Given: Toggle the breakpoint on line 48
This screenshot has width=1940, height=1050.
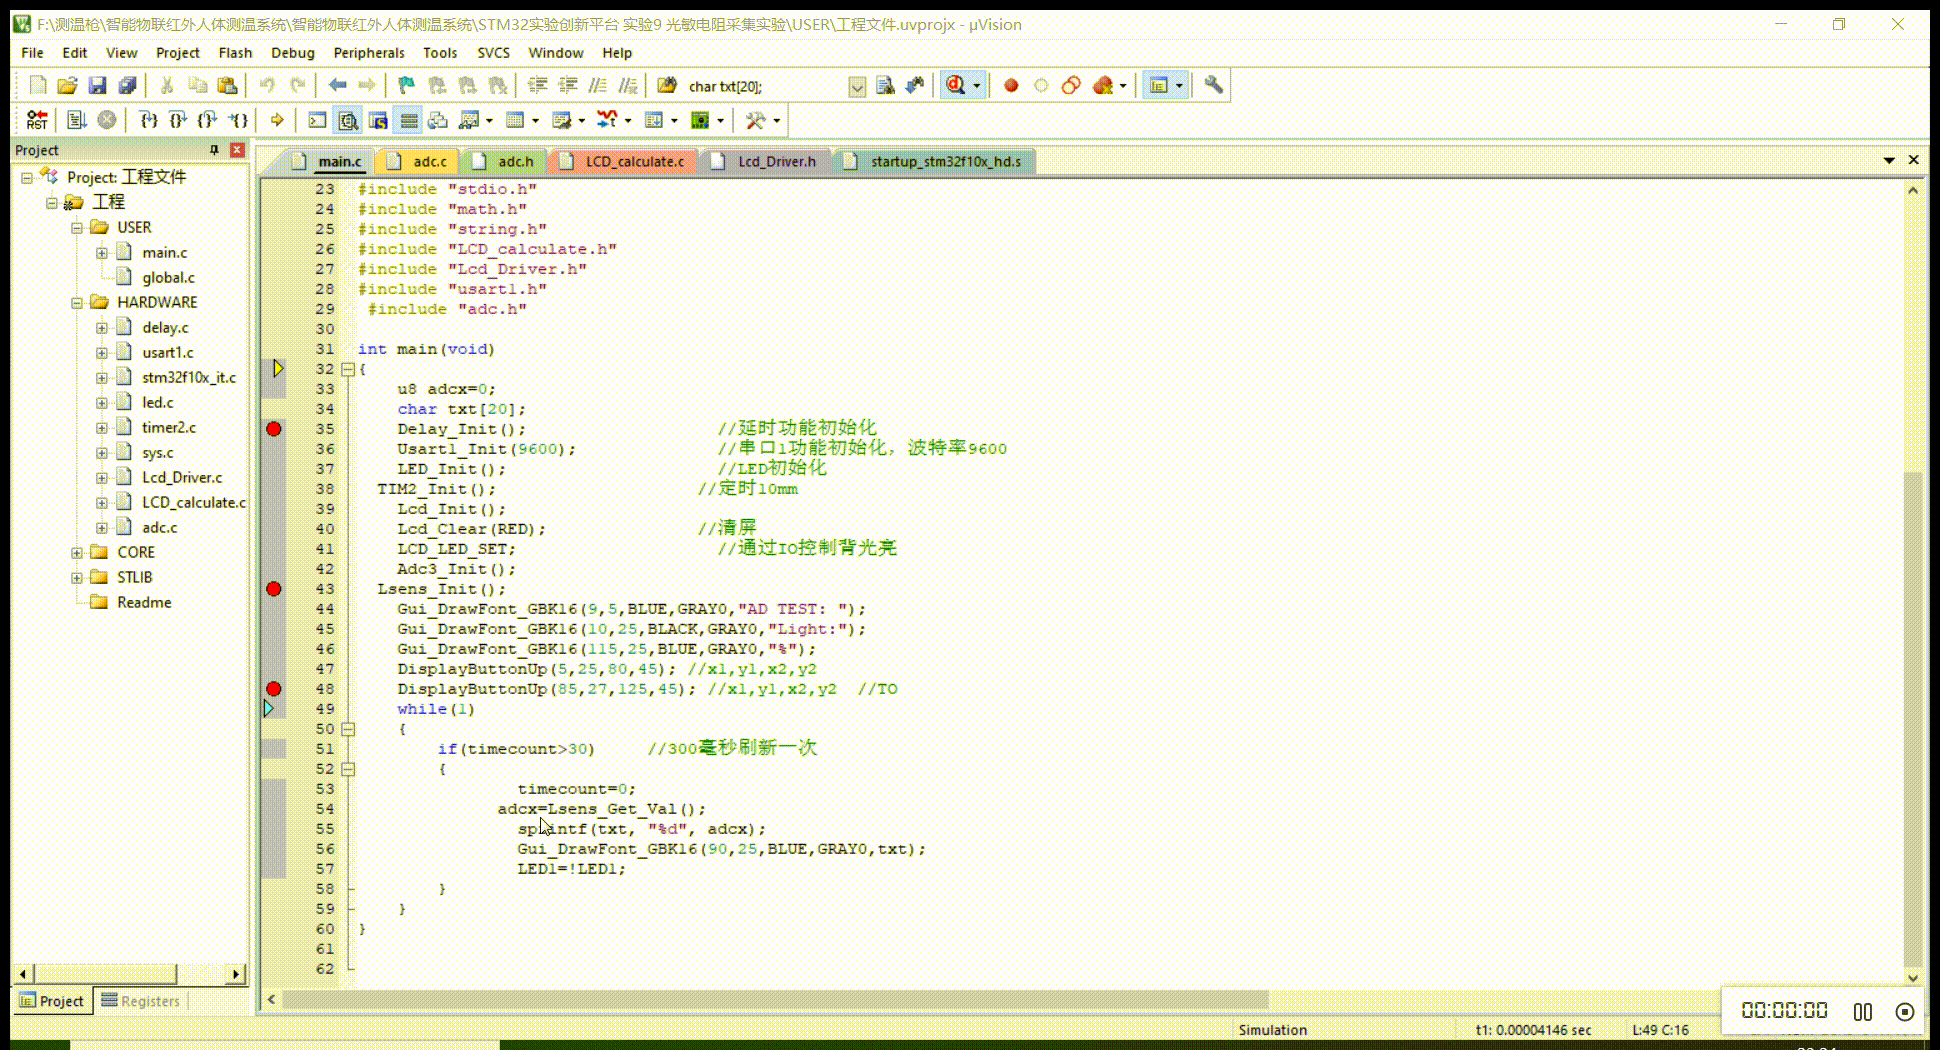Looking at the screenshot, I should click(x=274, y=689).
